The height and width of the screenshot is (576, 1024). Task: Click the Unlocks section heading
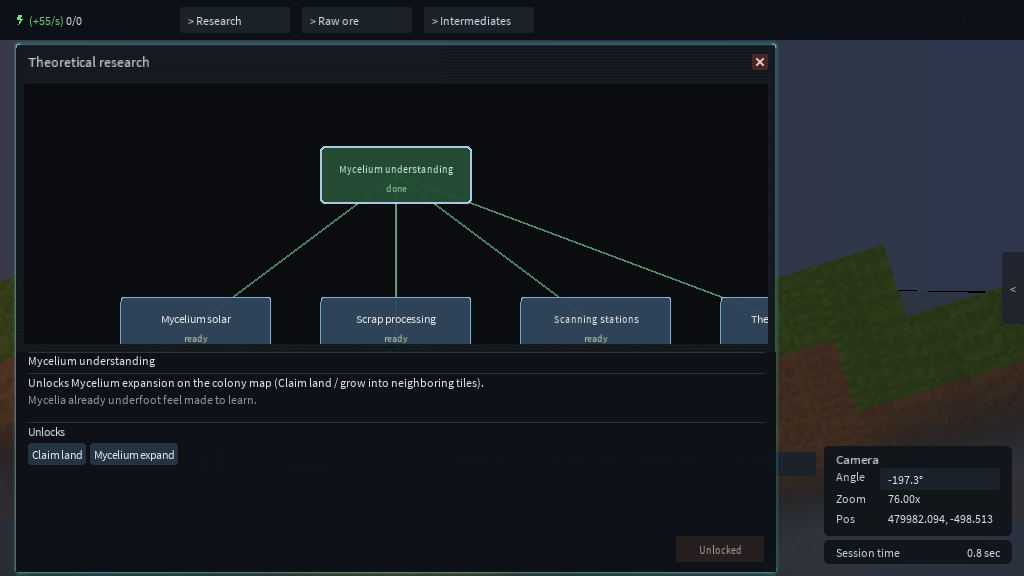[46, 432]
